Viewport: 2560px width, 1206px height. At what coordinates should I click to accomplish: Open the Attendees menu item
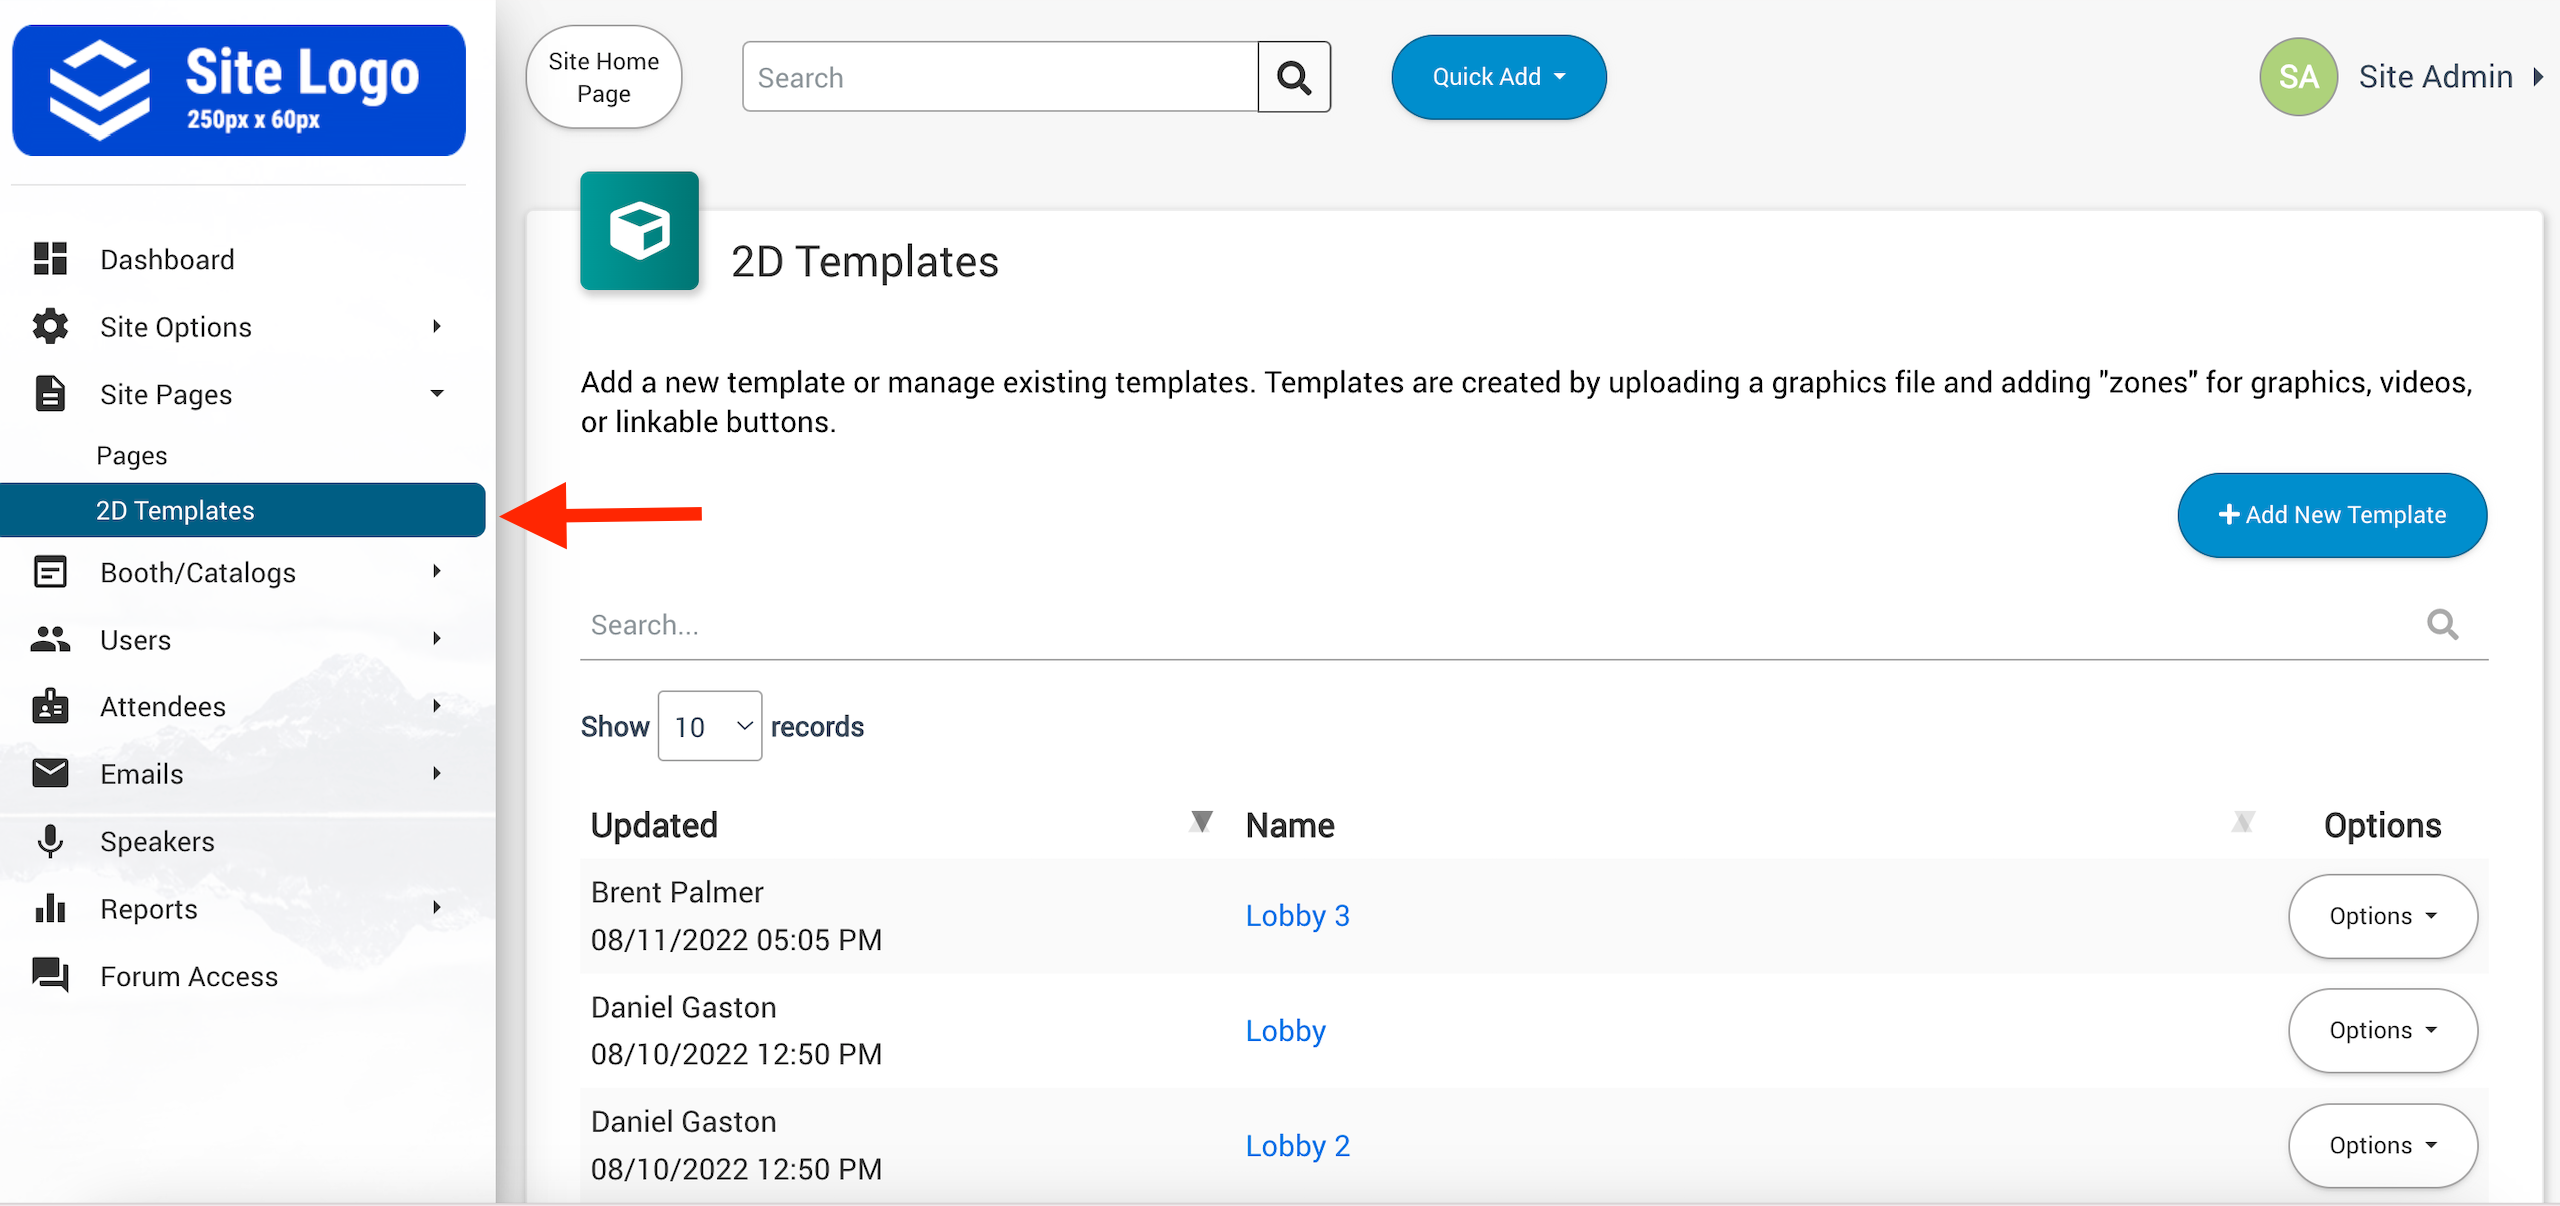(163, 707)
